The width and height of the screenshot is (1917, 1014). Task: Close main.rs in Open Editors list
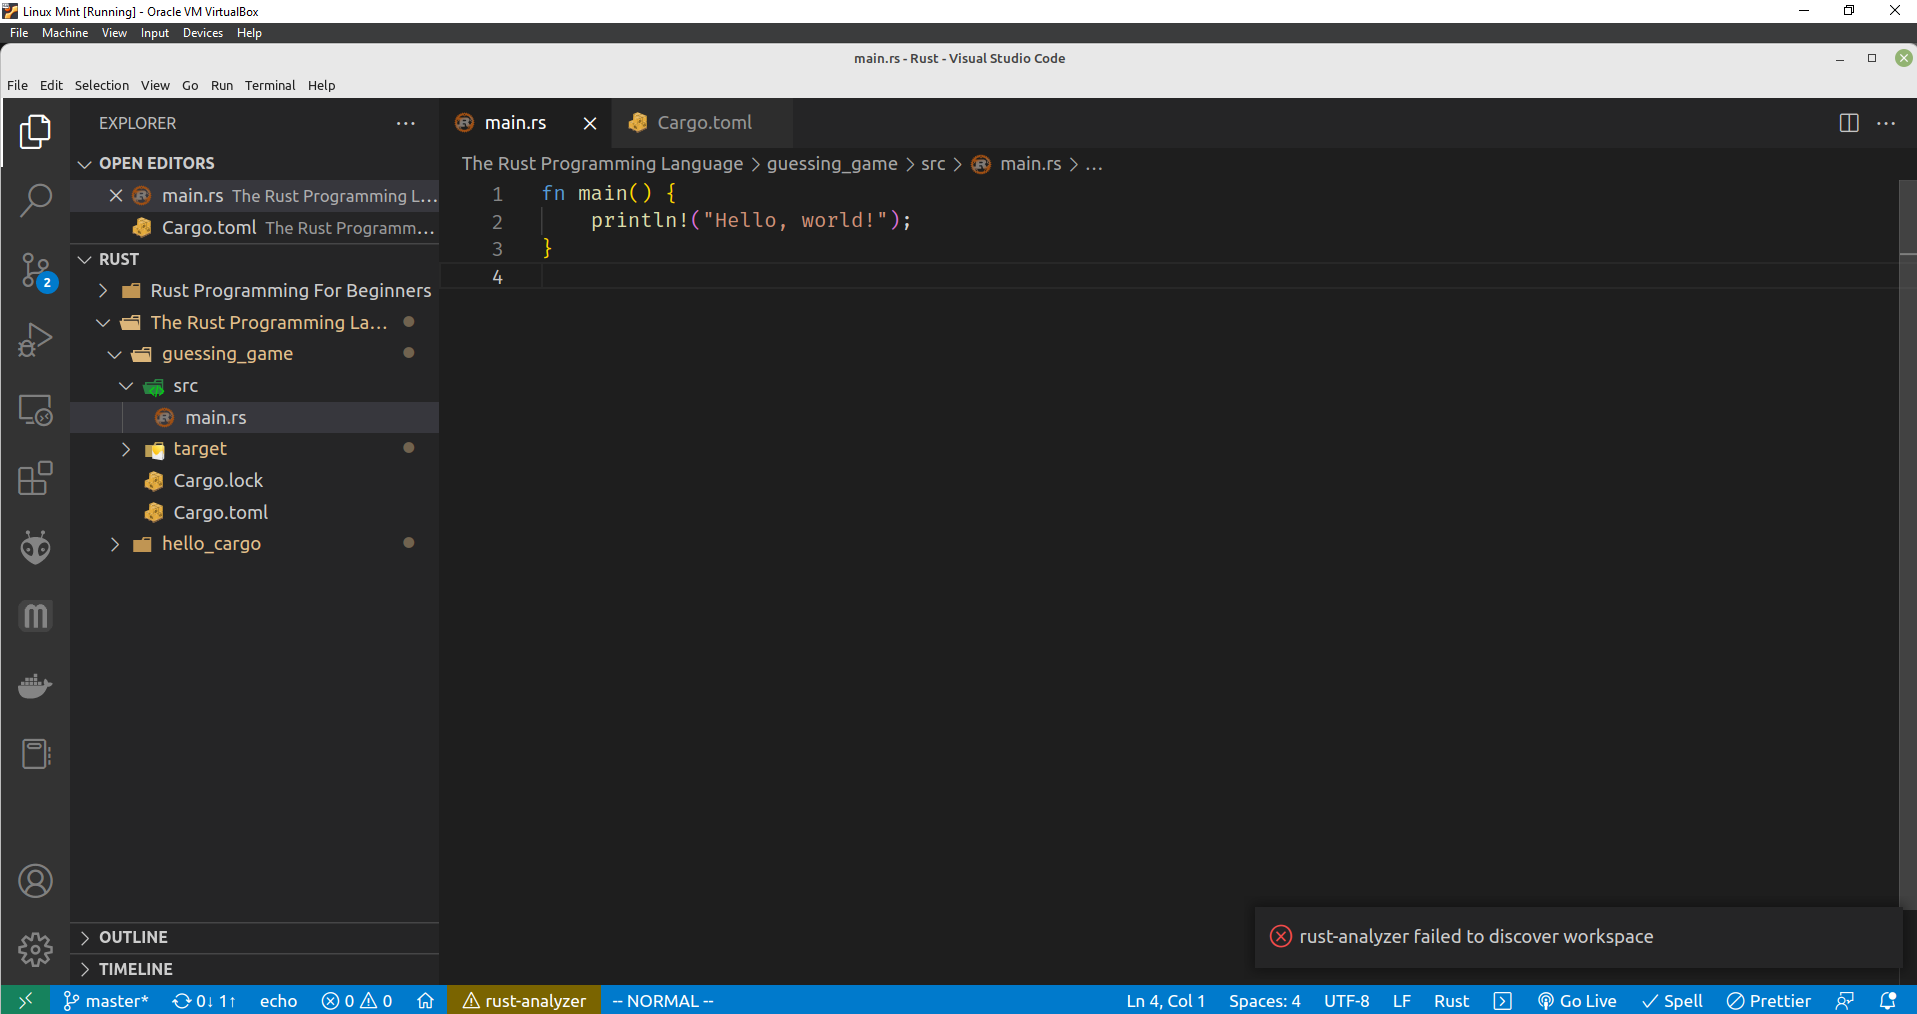tap(116, 196)
